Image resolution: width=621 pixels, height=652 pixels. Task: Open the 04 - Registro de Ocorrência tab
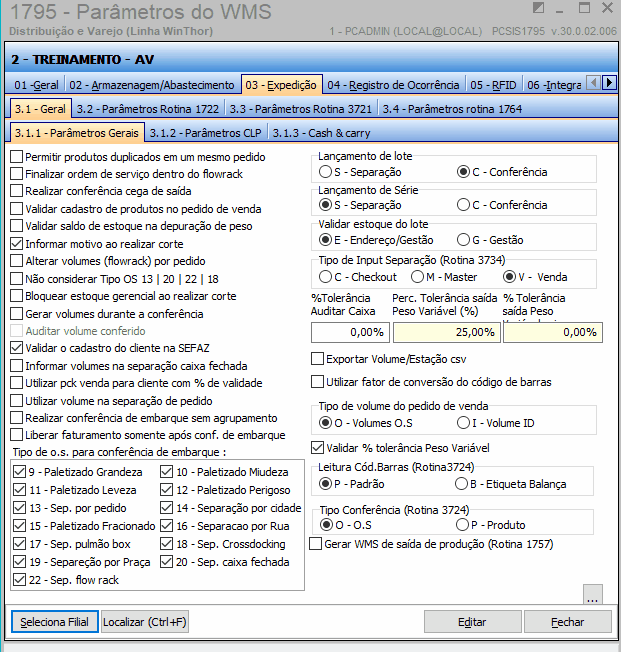393,85
